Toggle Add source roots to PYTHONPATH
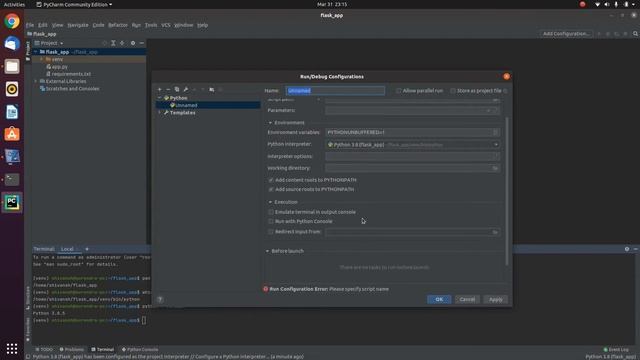Image resolution: width=640 pixels, height=360 pixels. point(271,189)
